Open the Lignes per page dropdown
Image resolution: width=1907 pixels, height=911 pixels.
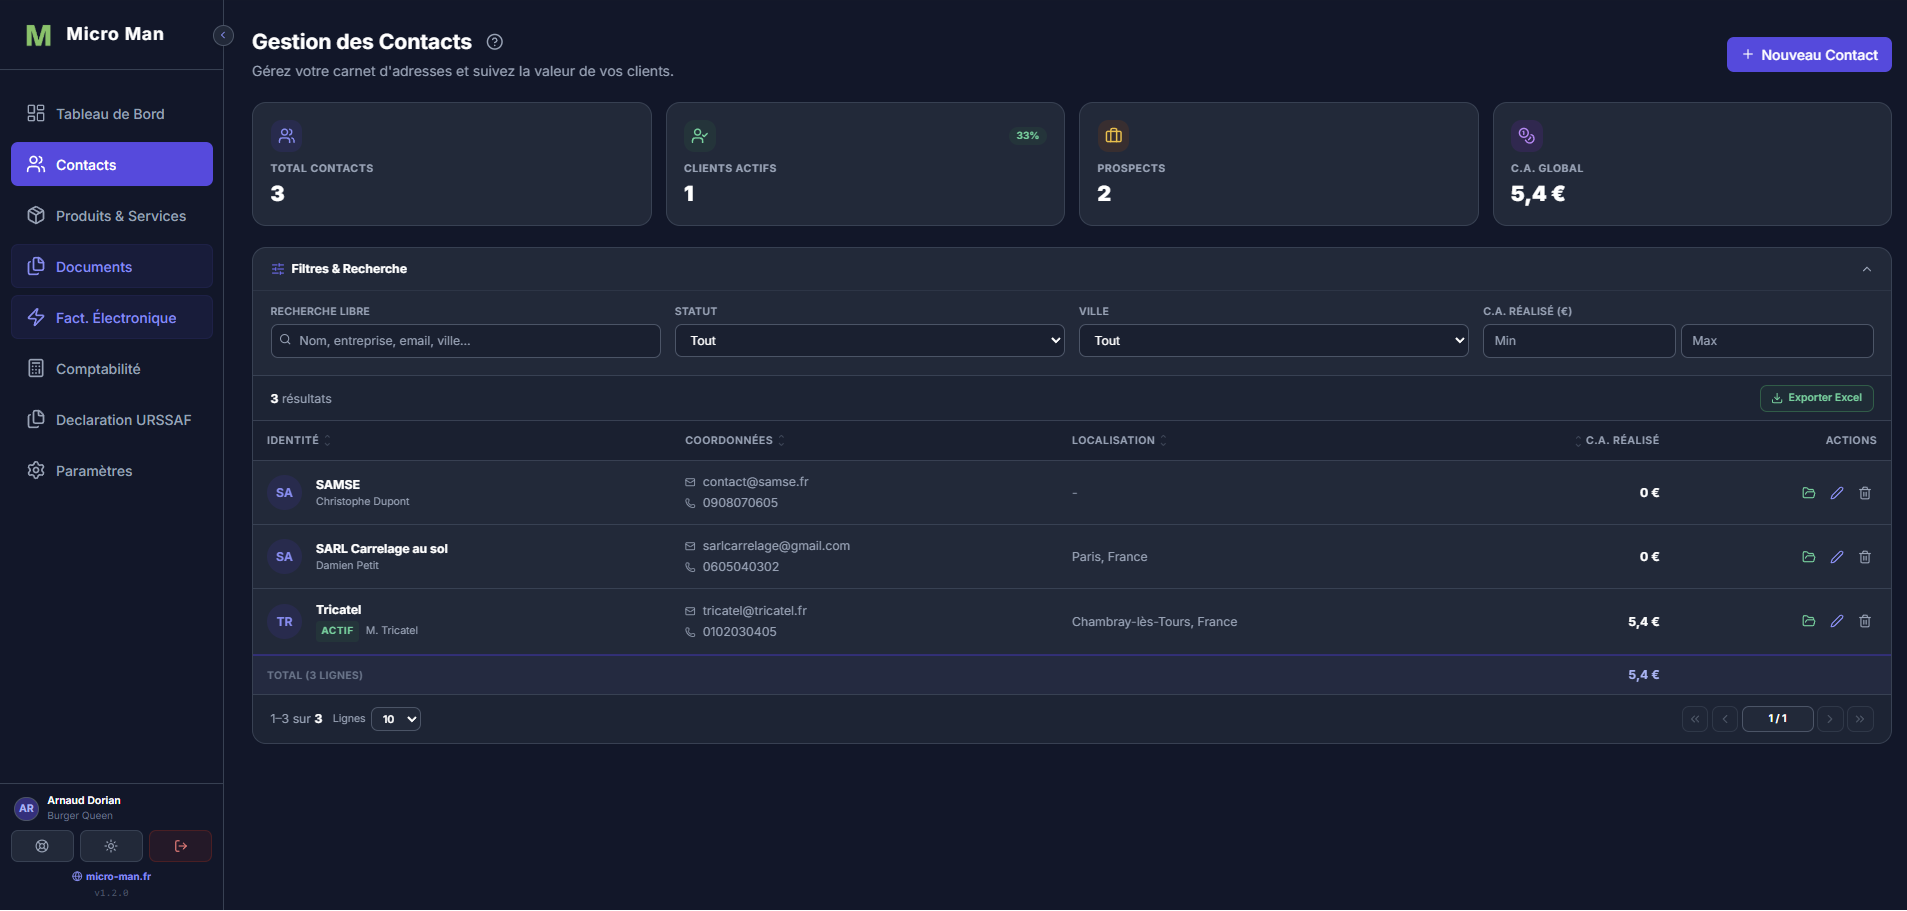(x=396, y=719)
